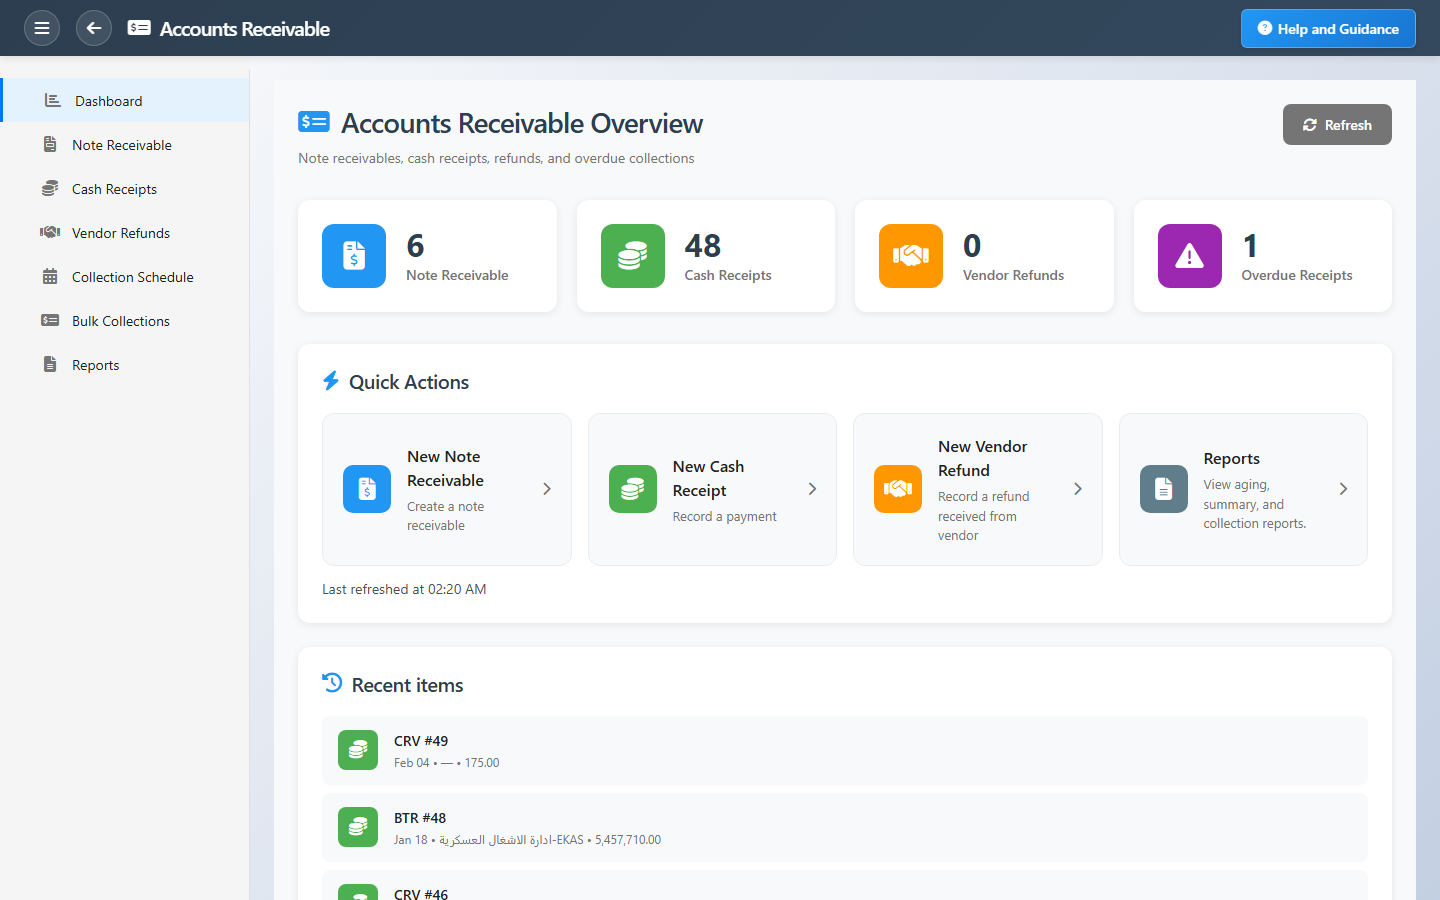Open New Cash Receipt via its chevron
Image resolution: width=1440 pixels, height=900 pixels.
(812, 489)
